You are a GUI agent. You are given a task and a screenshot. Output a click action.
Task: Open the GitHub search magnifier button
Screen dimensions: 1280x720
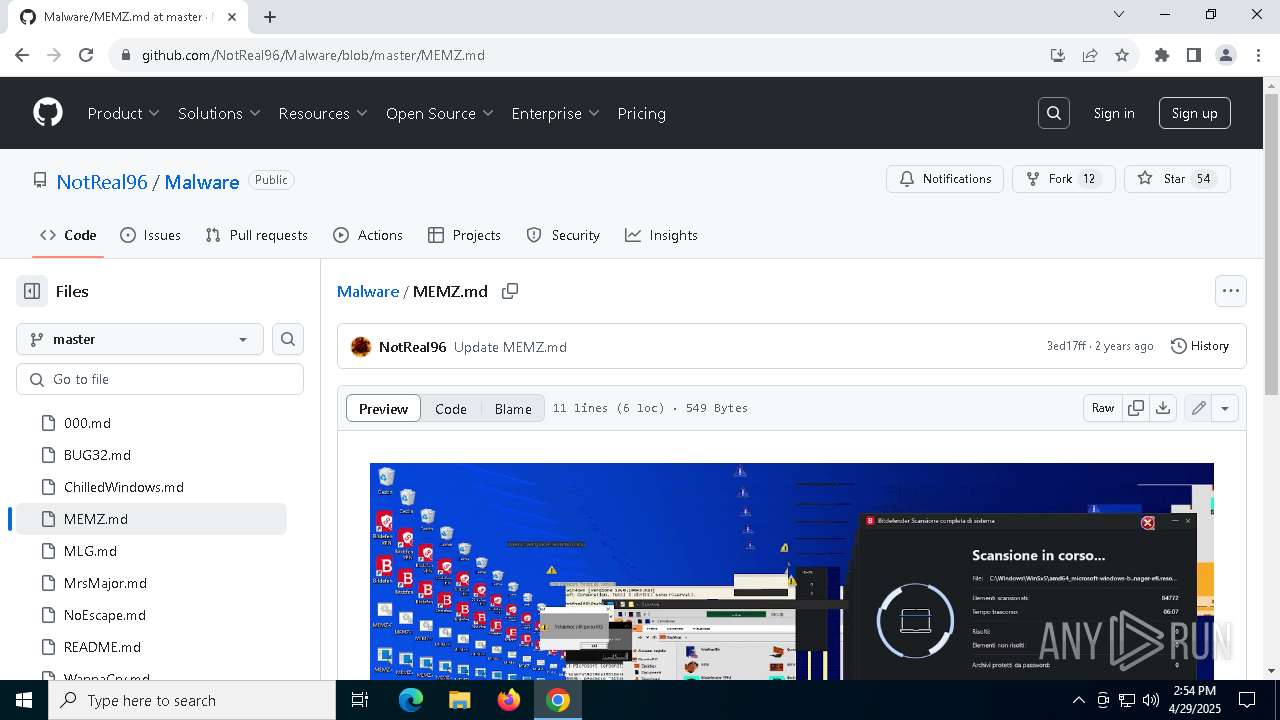click(x=1054, y=113)
